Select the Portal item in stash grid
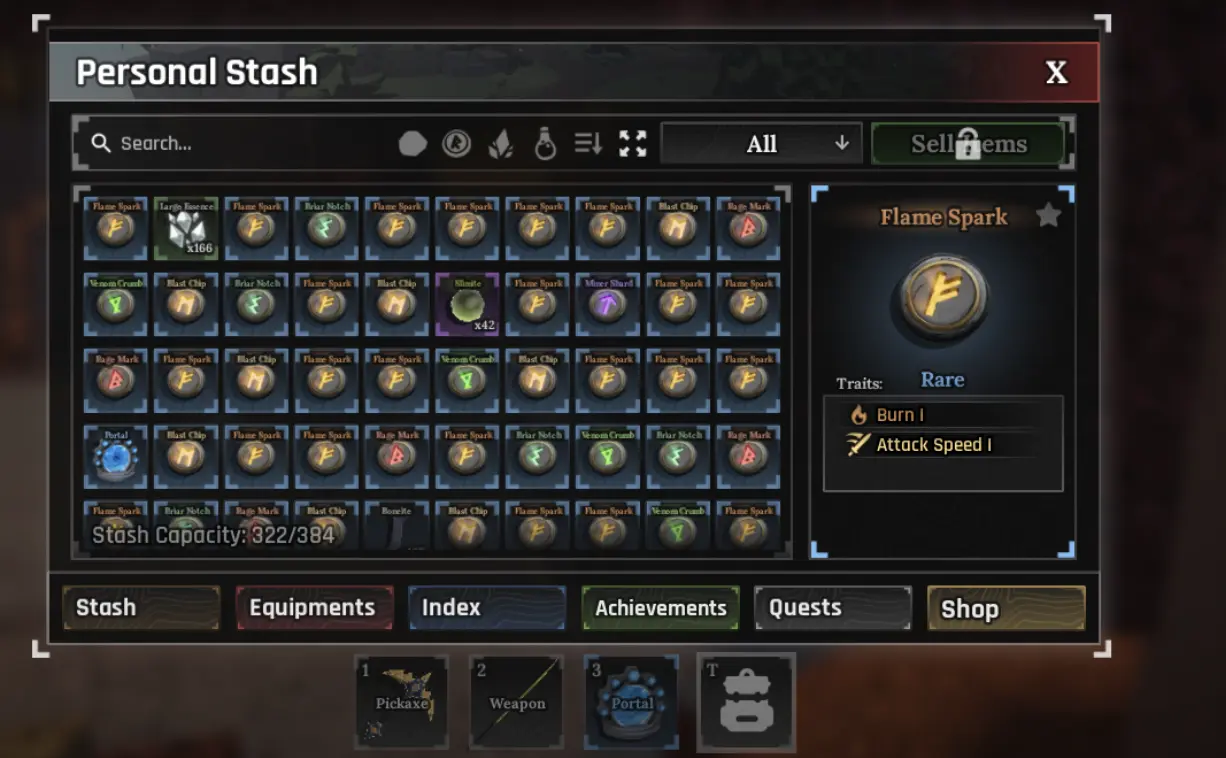The height and width of the screenshot is (758, 1226). 116,457
